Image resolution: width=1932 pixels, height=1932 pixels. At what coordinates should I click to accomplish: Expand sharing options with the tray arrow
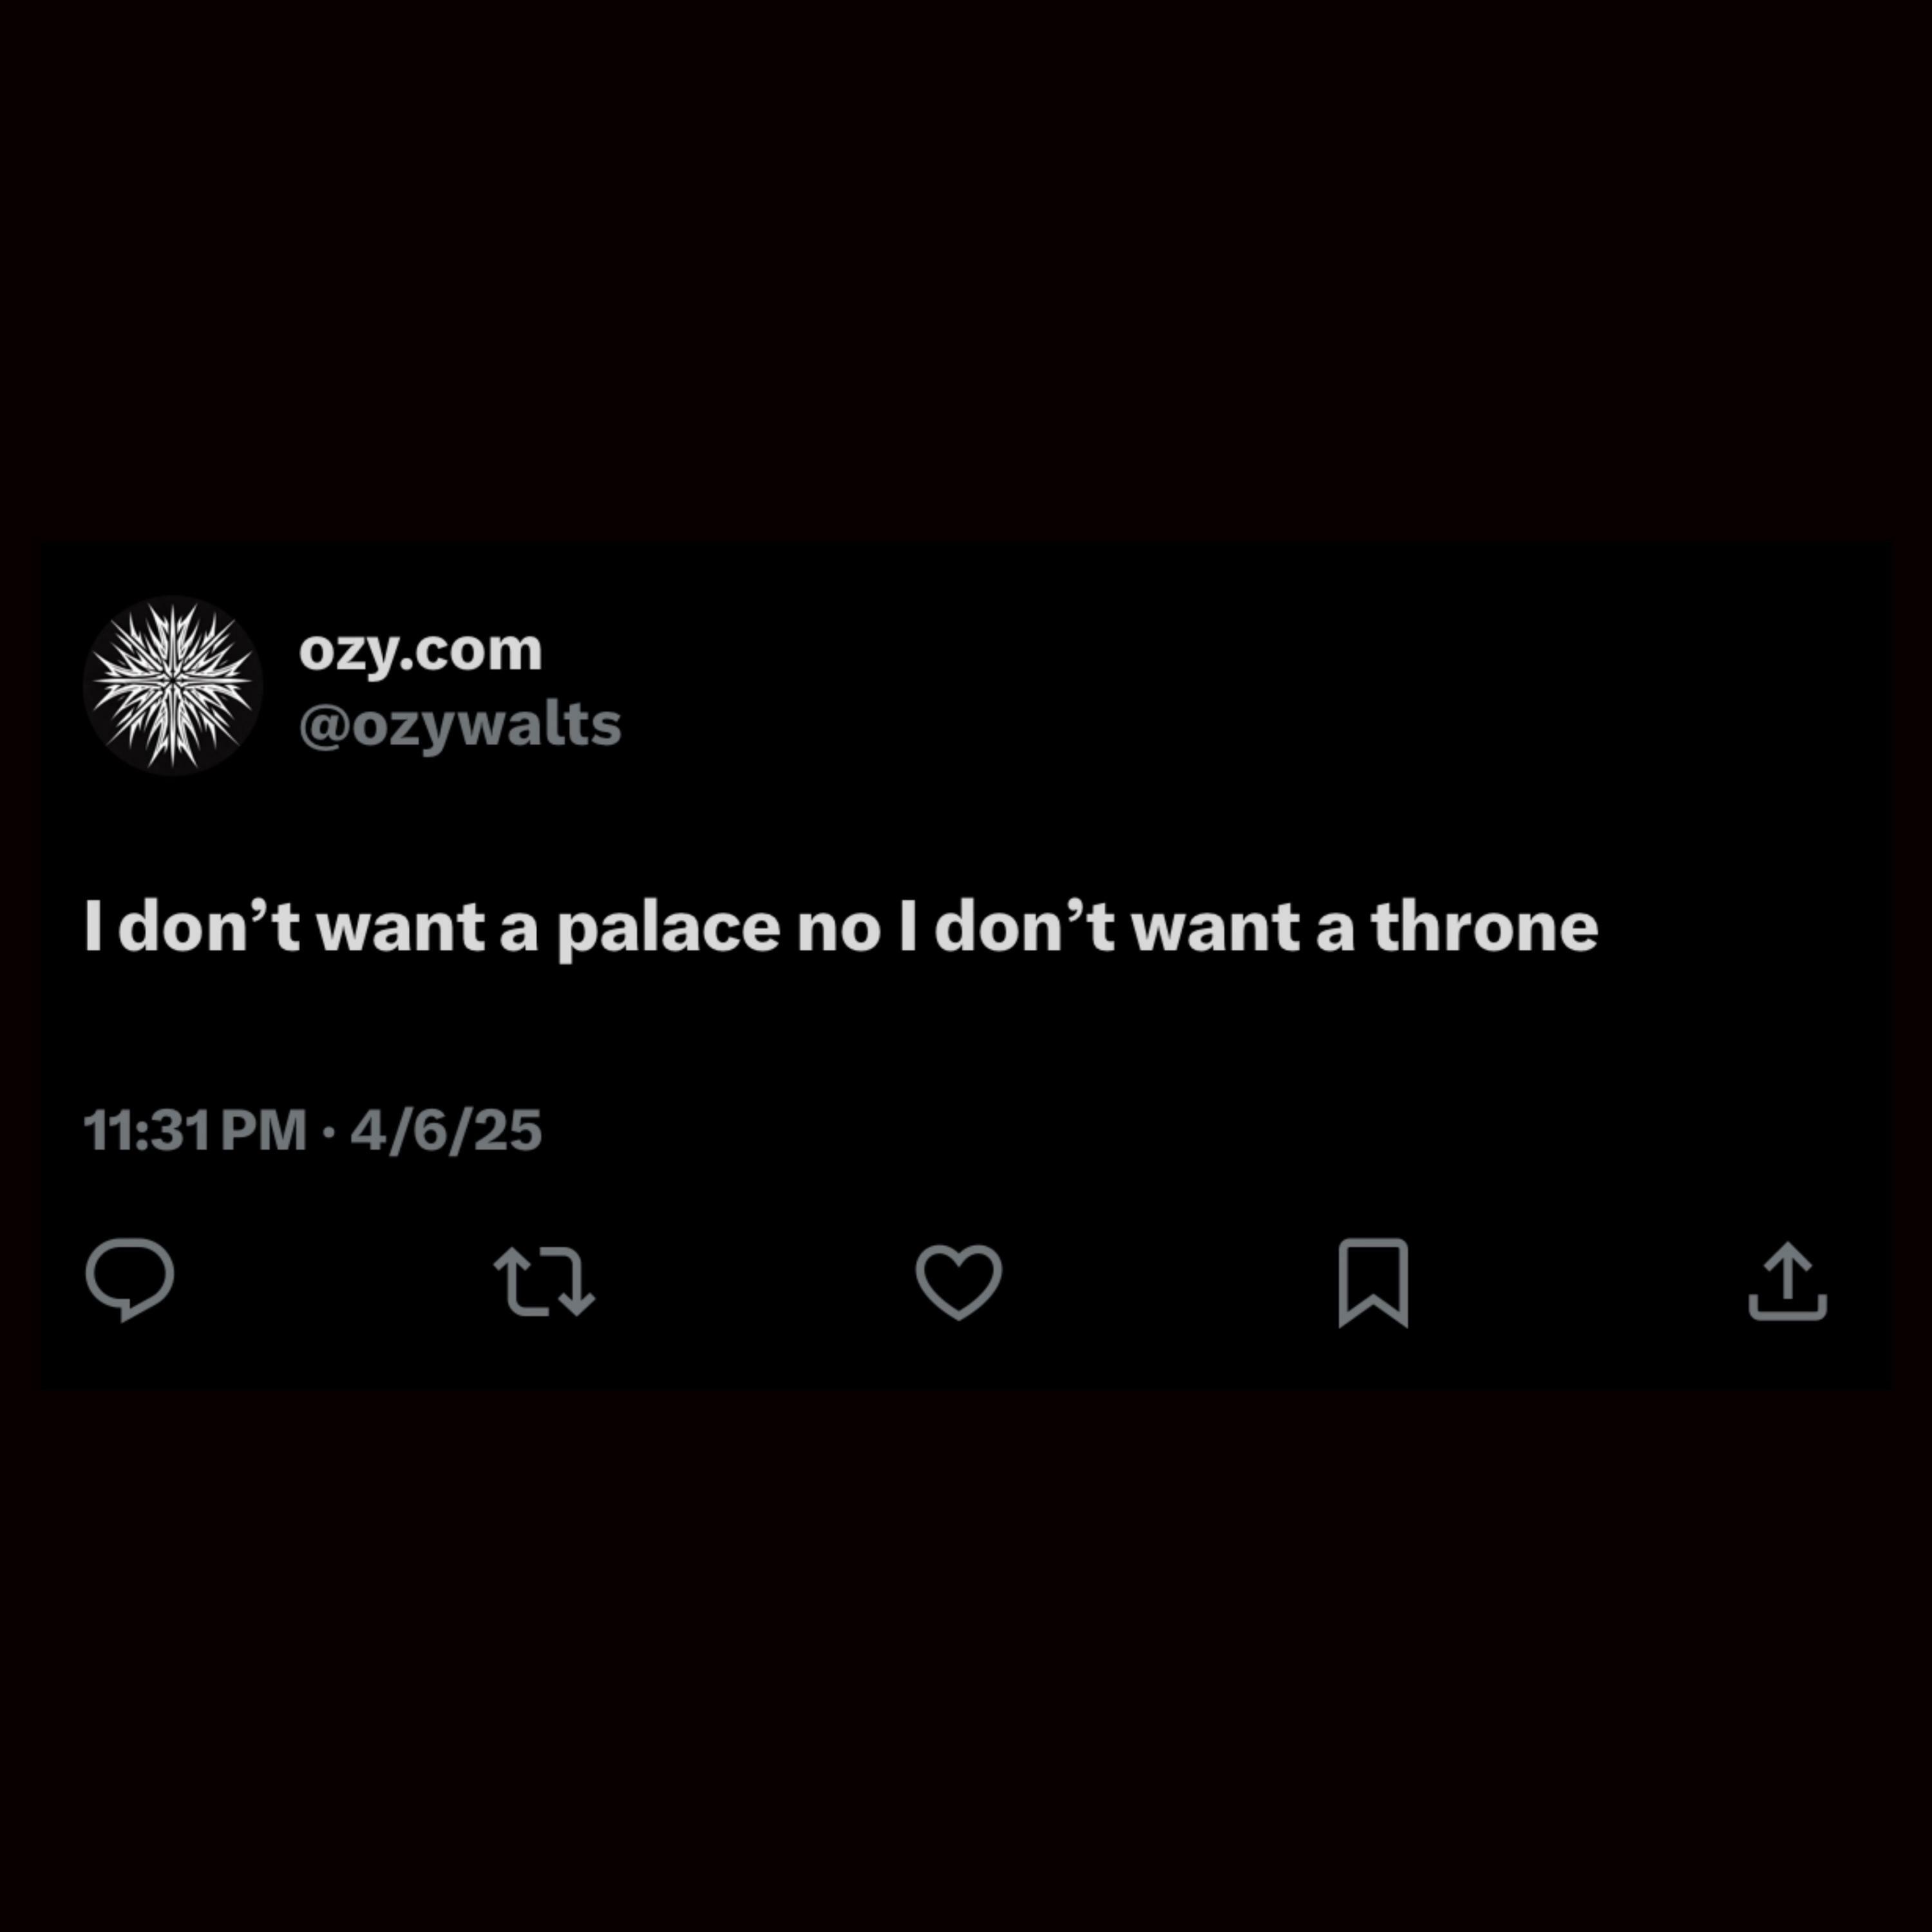(x=1788, y=1281)
